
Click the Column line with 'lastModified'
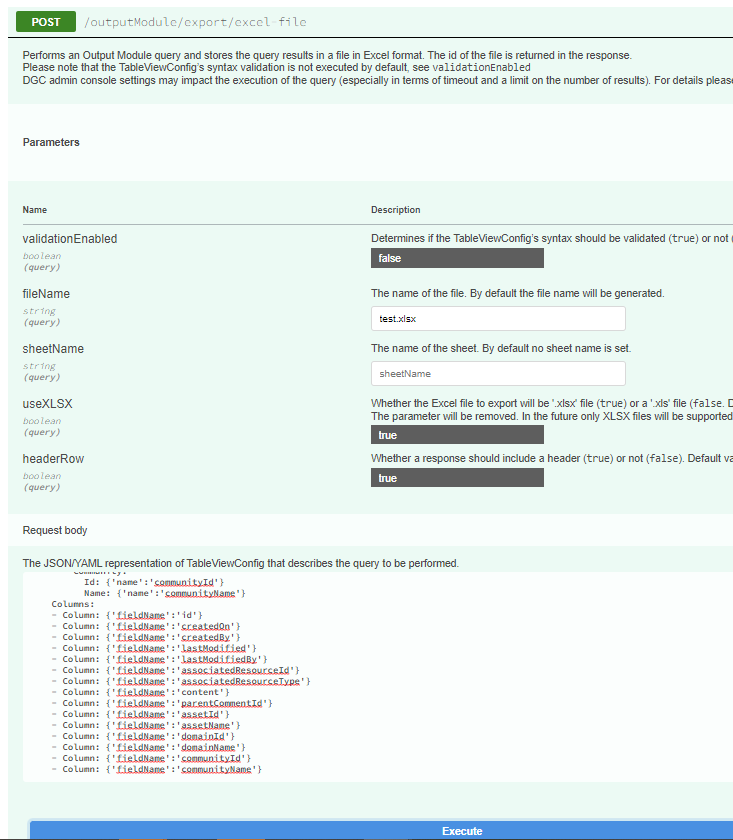[x=154, y=648]
